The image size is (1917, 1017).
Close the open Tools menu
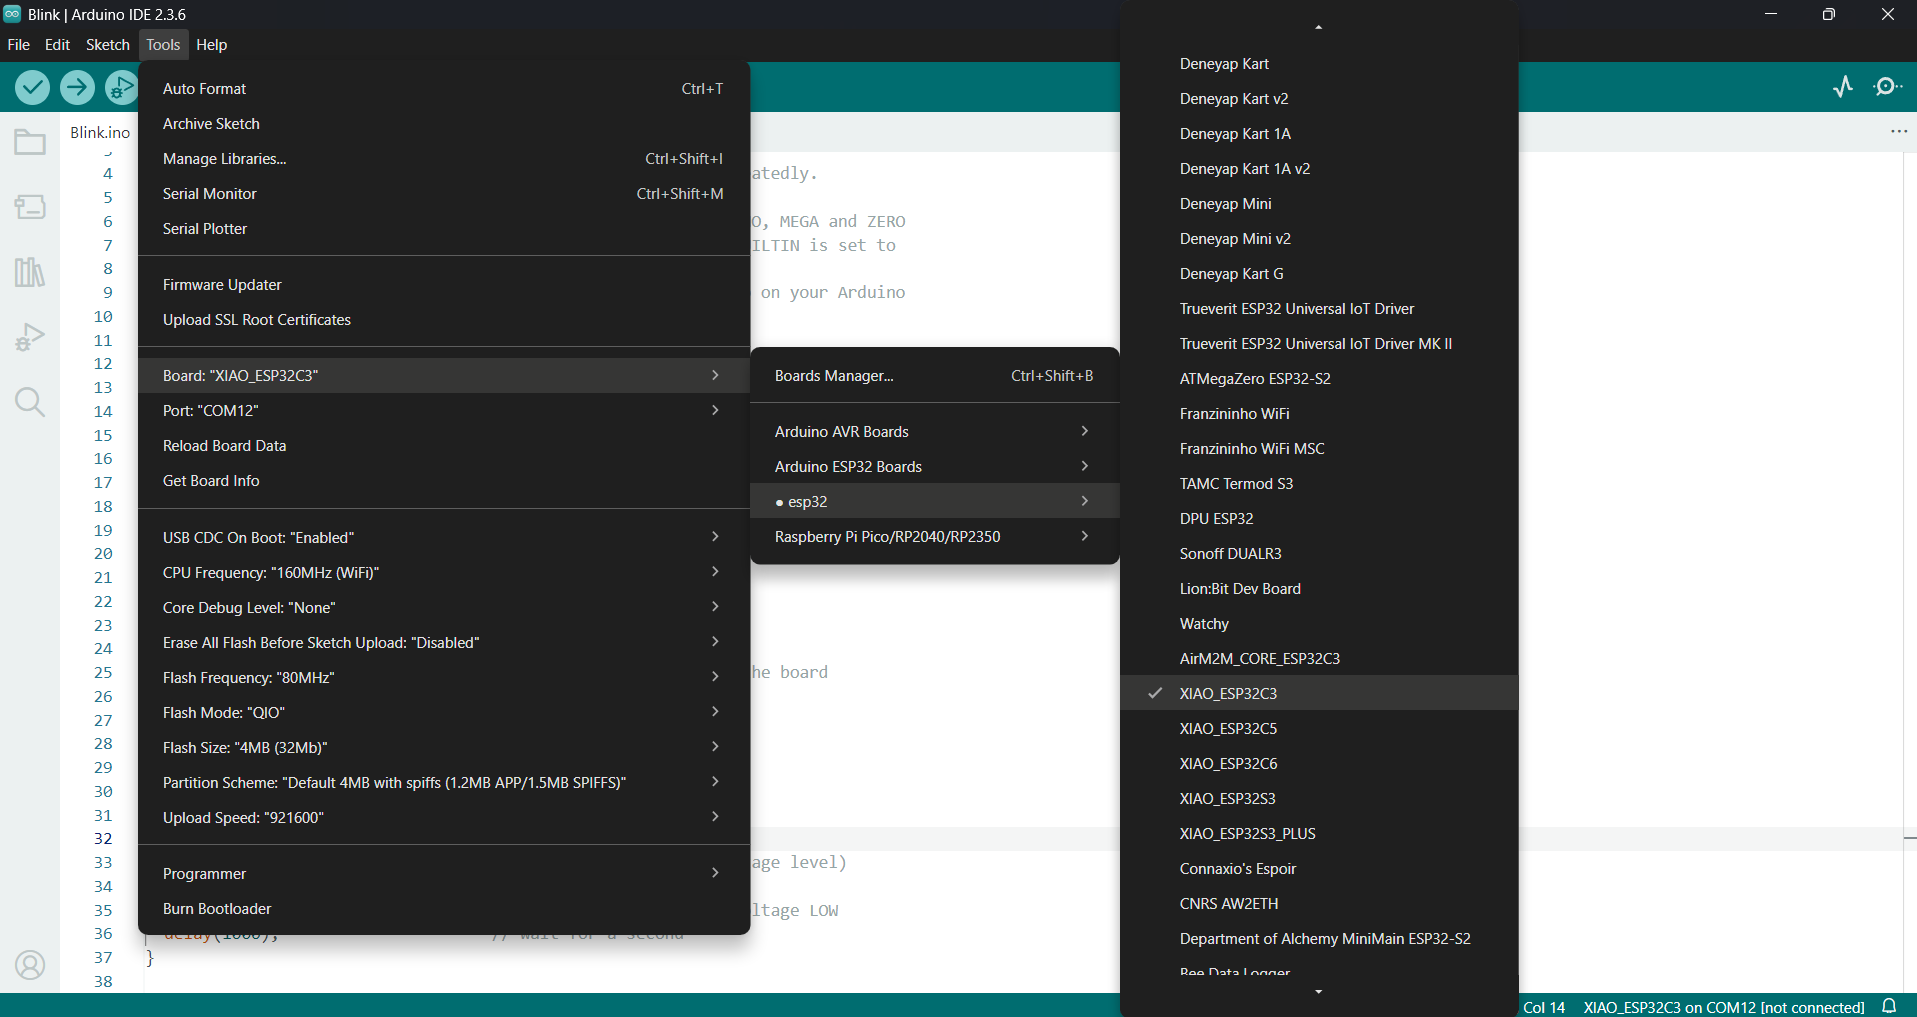(163, 44)
